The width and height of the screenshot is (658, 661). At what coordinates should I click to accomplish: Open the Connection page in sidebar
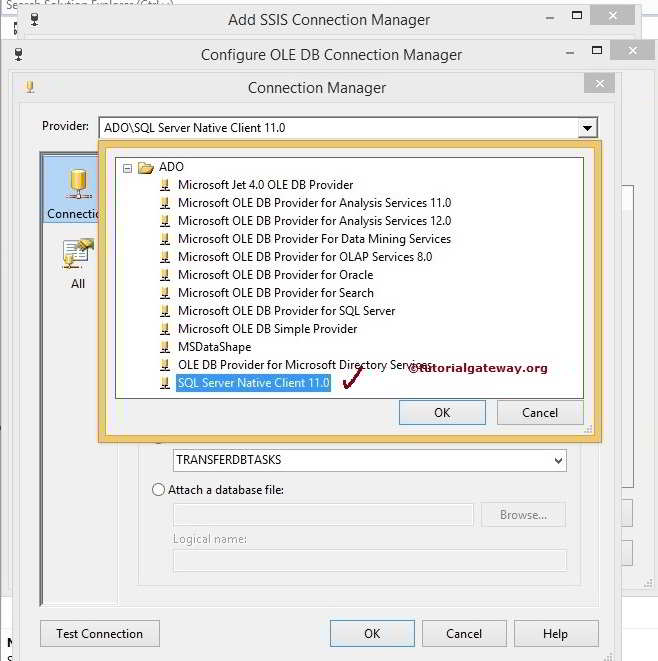73,189
